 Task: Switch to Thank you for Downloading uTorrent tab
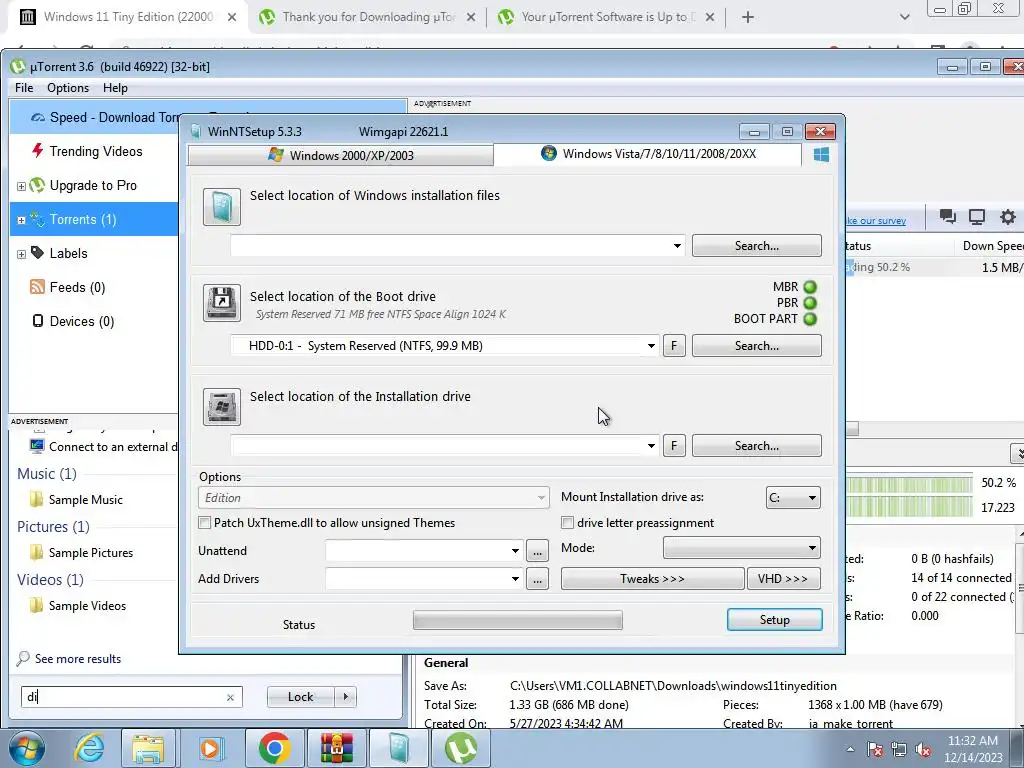click(x=368, y=17)
